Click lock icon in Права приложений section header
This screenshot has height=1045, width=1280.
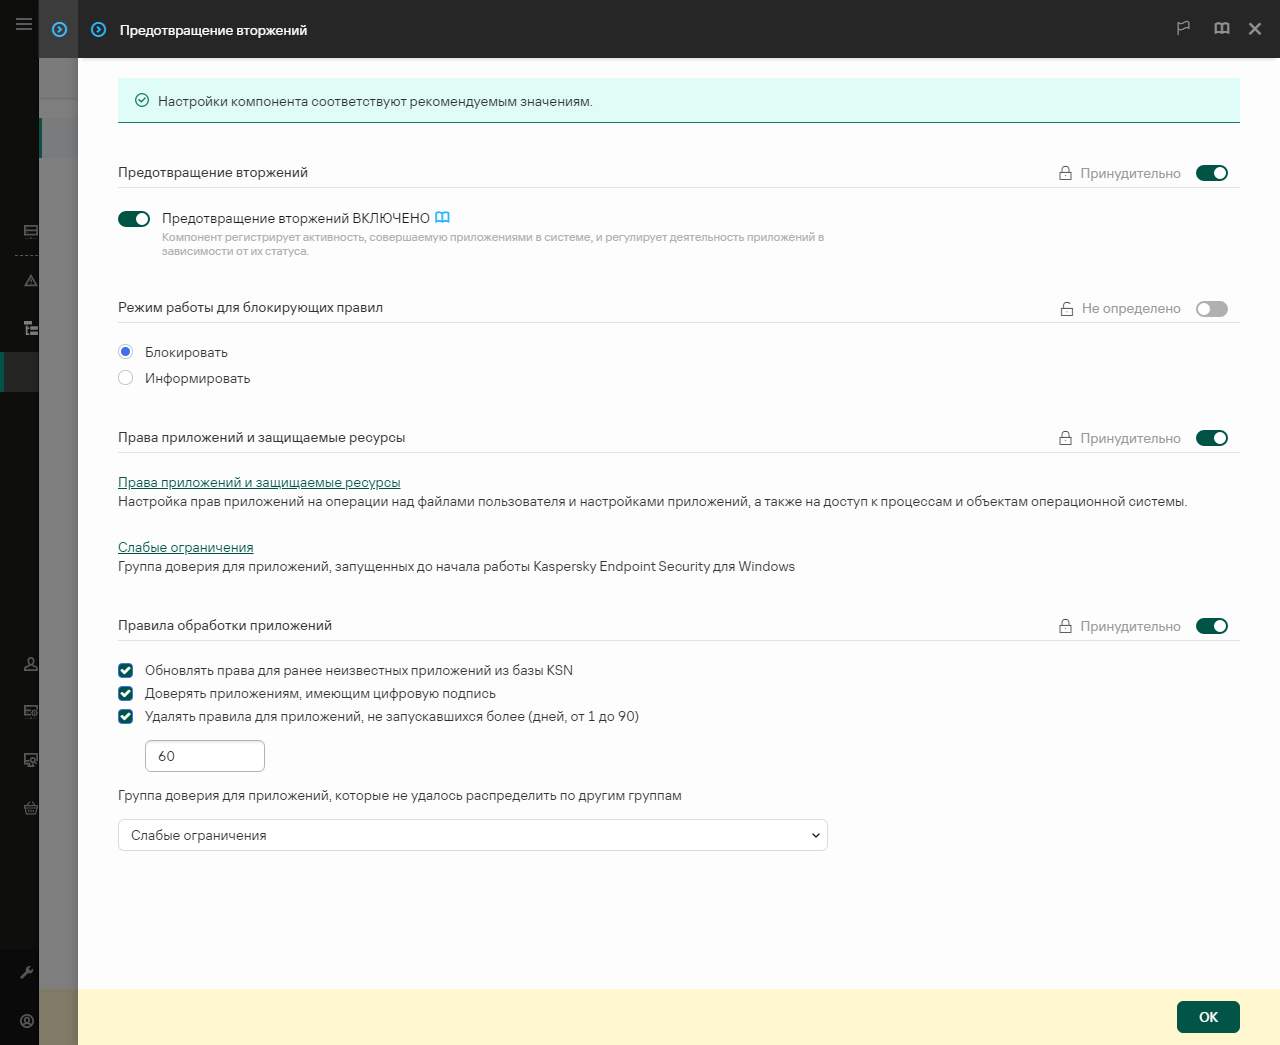(1065, 438)
